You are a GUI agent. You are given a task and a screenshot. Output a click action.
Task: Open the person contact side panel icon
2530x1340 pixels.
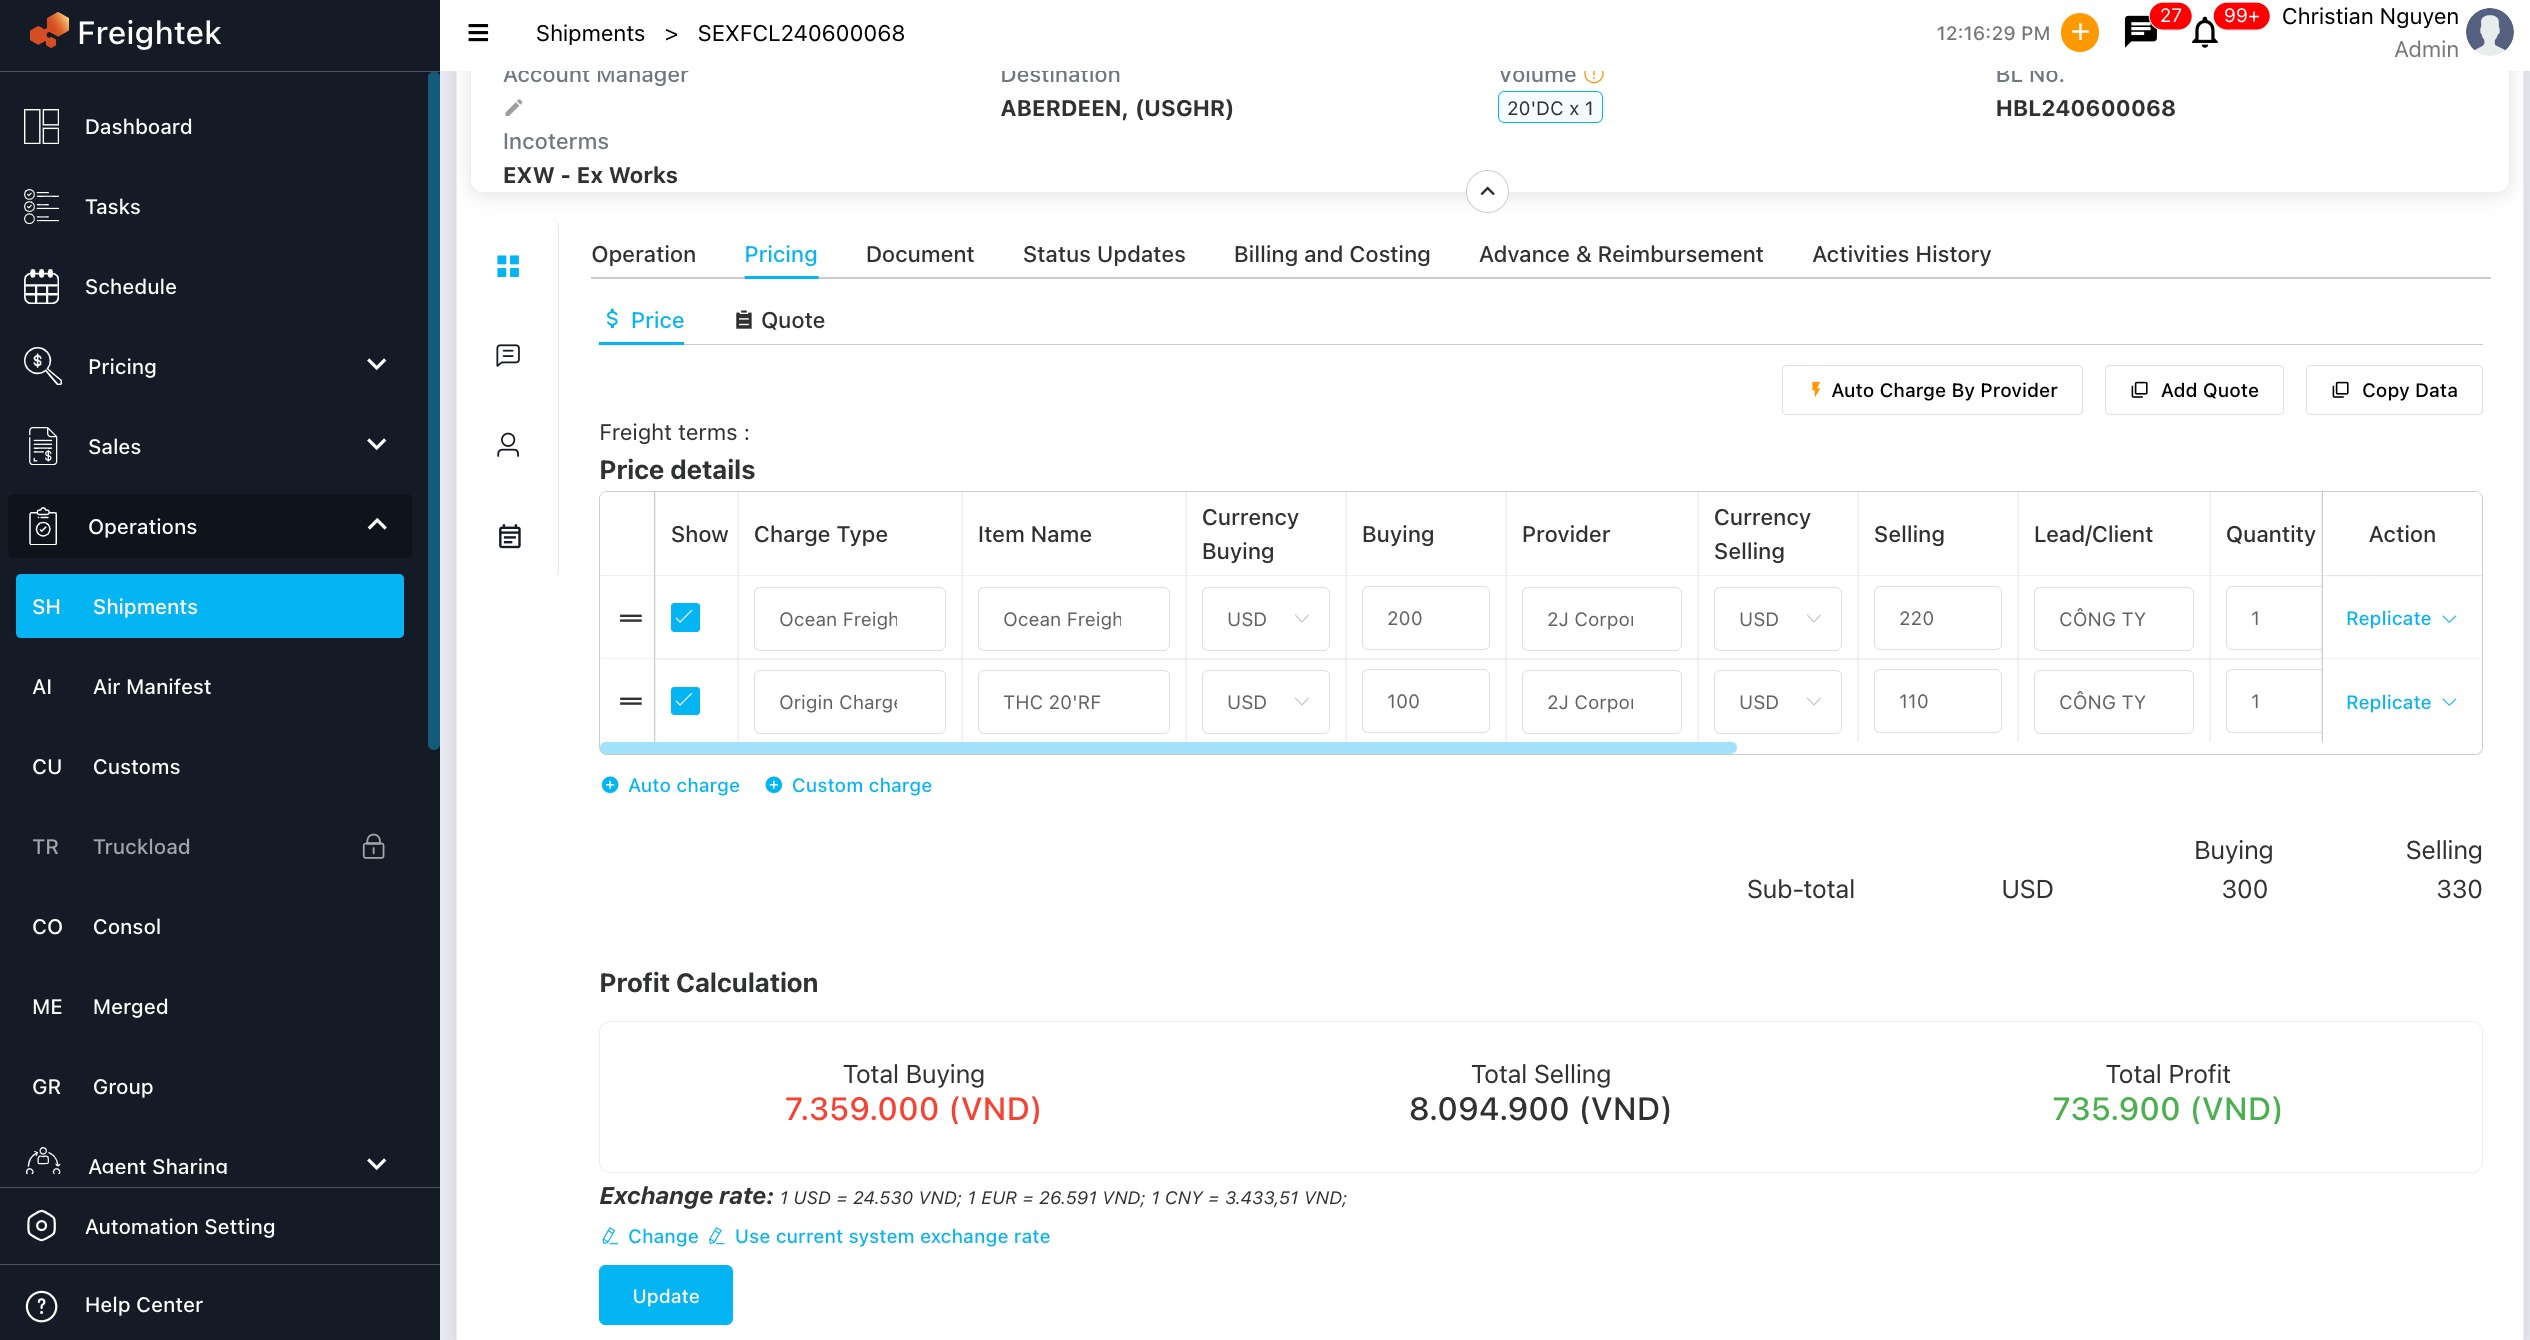tap(508, 445)
